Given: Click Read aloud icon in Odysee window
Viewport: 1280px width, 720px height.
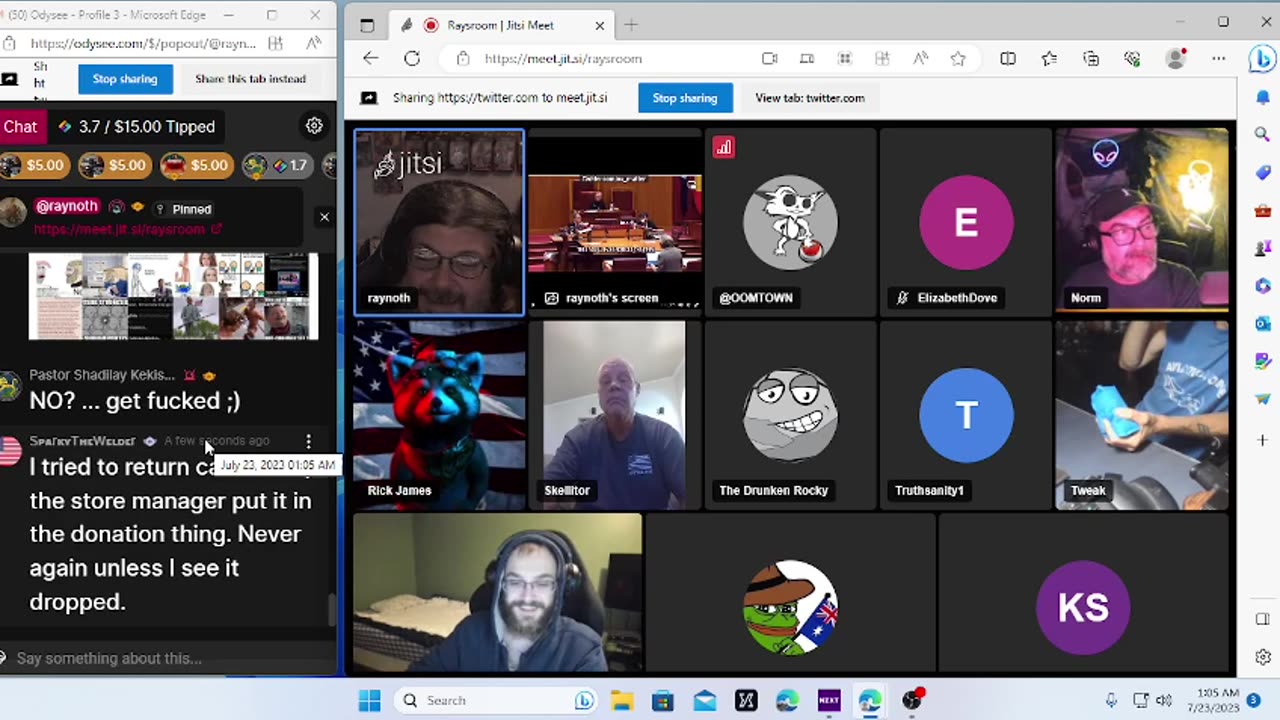Looking at the screenshot, I should 314,43.
